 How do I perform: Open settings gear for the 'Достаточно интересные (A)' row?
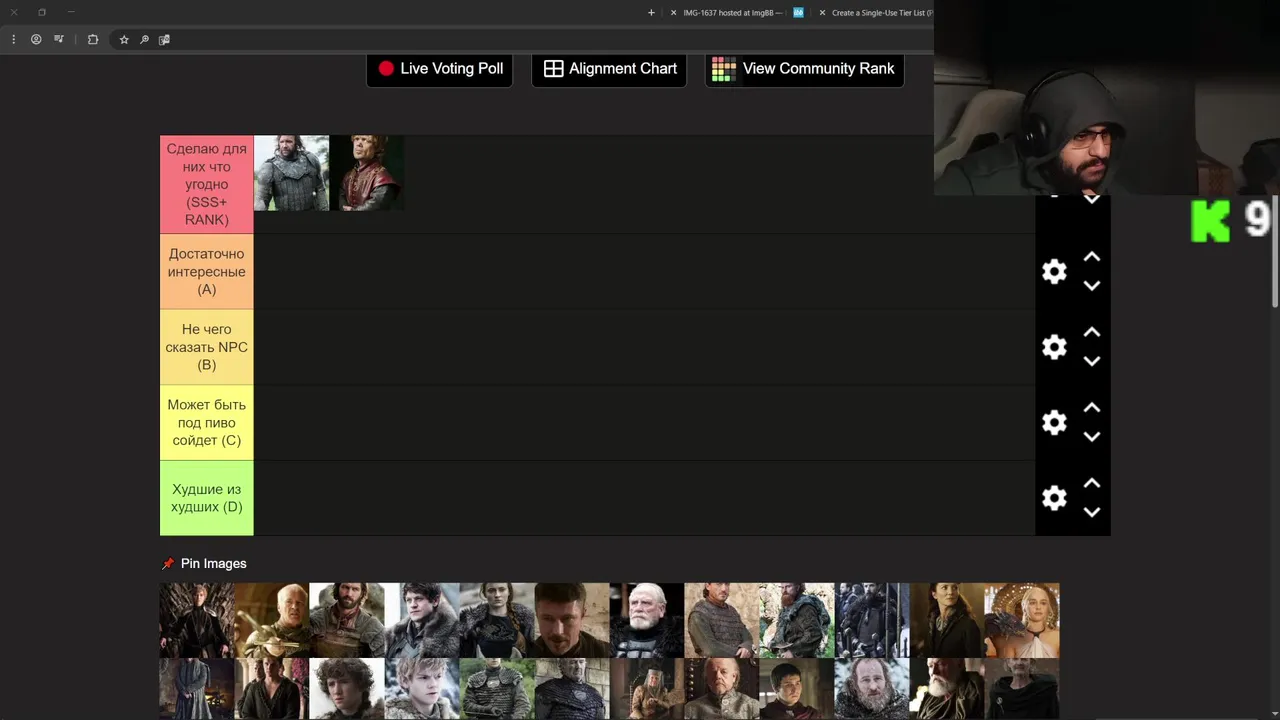(1054, 272)
